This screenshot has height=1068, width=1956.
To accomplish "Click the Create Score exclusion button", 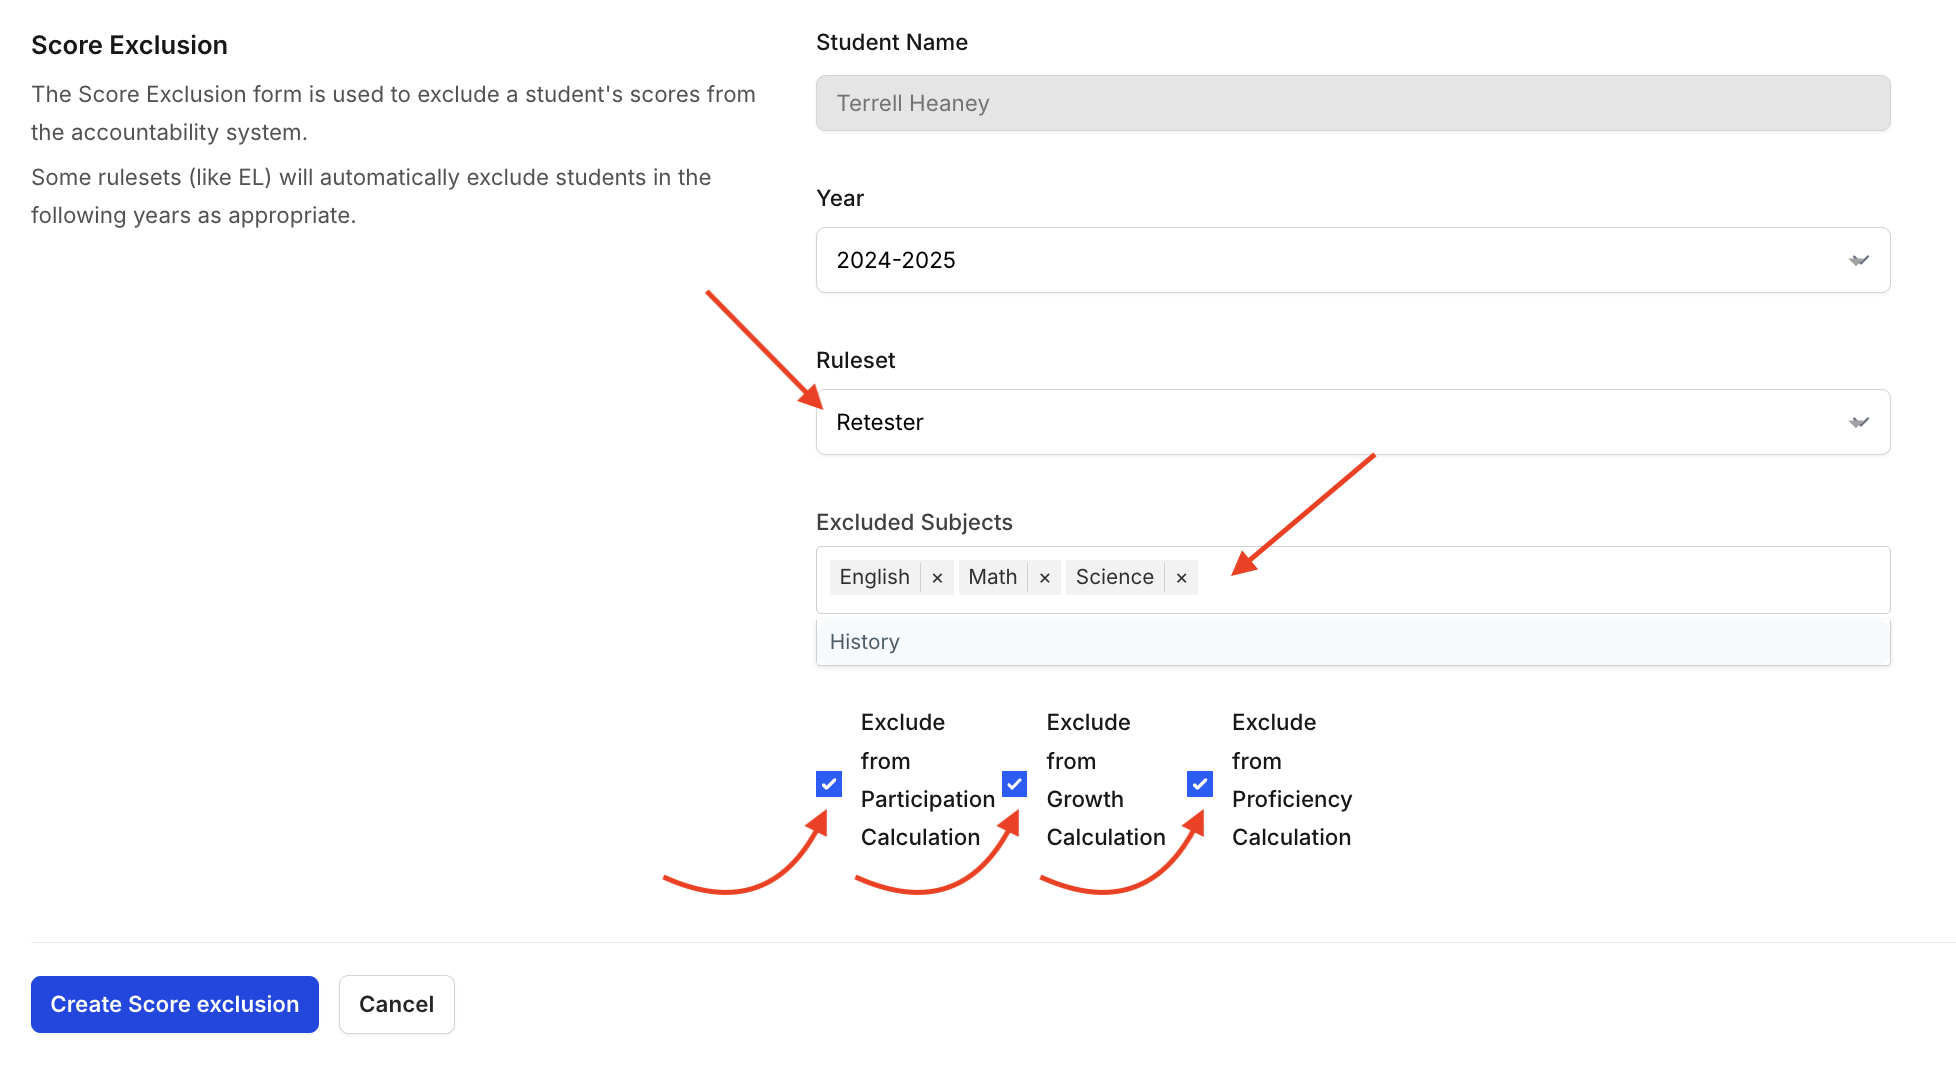I will (175, 1004).
